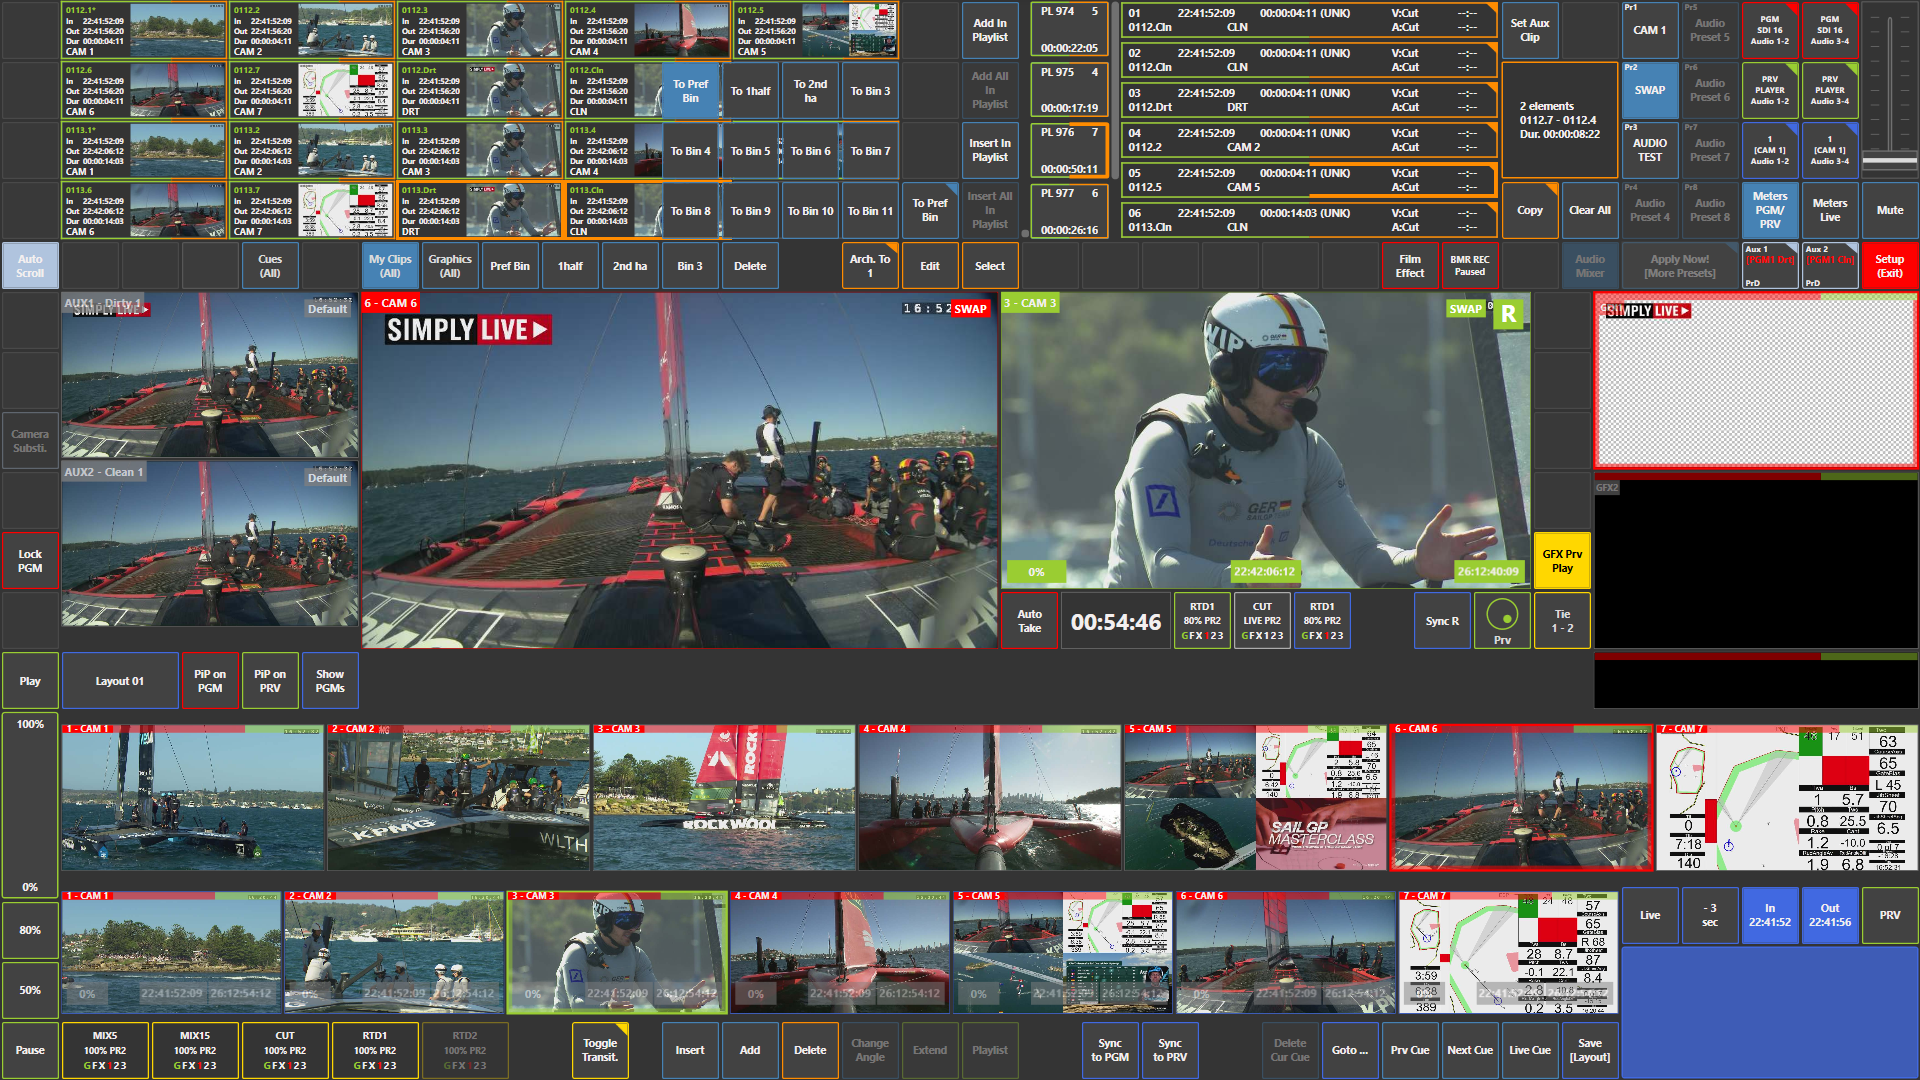Select MIX5 transition
The height and width of the screenshot is (1080, 1920).
[105, 1050]
